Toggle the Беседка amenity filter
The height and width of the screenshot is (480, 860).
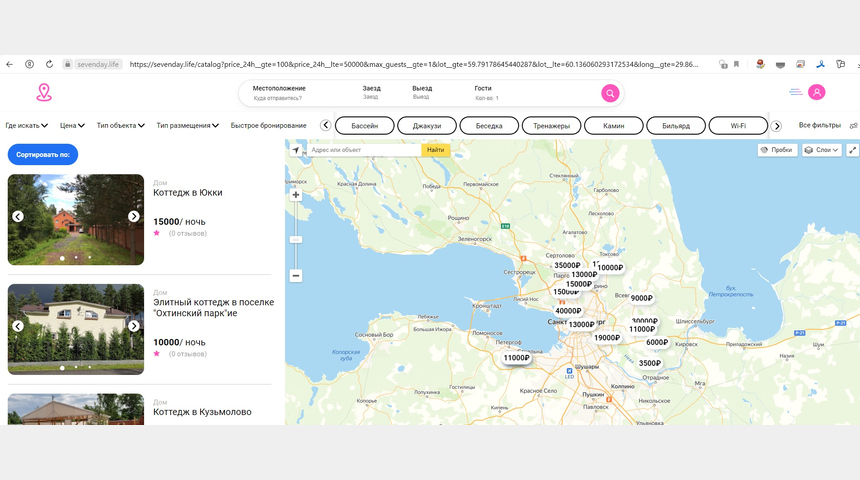tap(489, 126)
